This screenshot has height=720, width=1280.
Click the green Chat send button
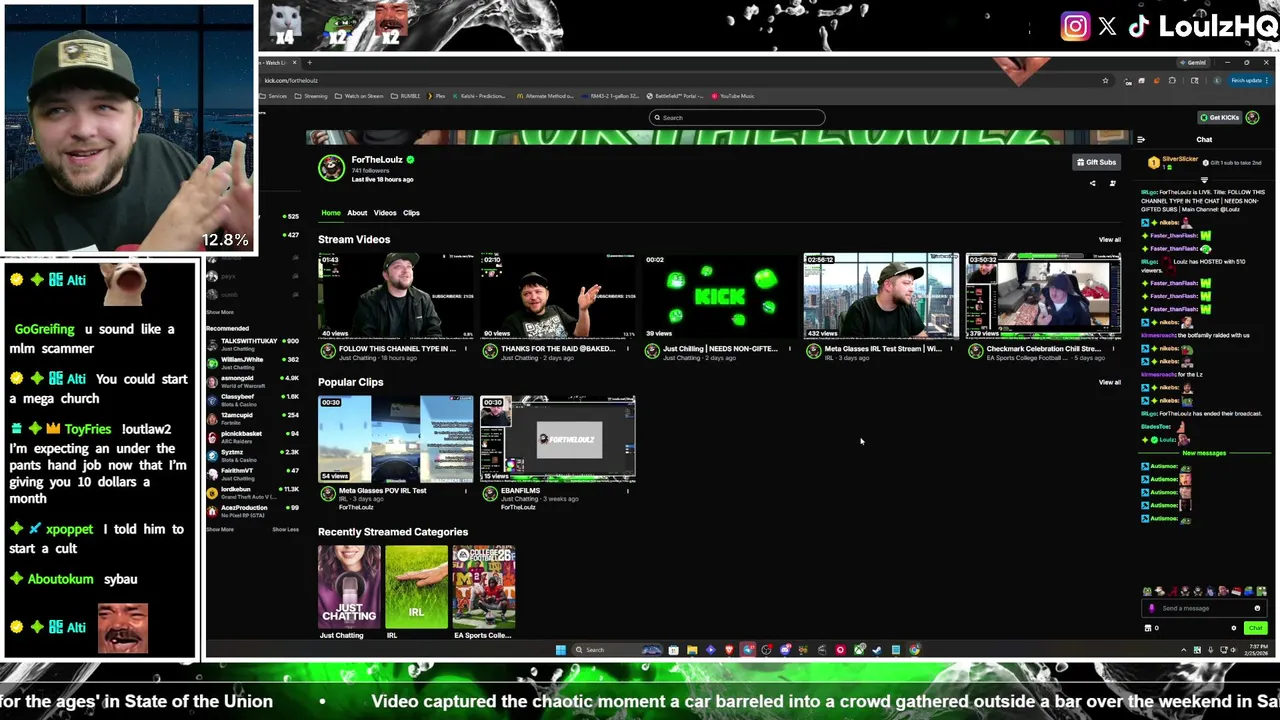[x=1256, y=628]
